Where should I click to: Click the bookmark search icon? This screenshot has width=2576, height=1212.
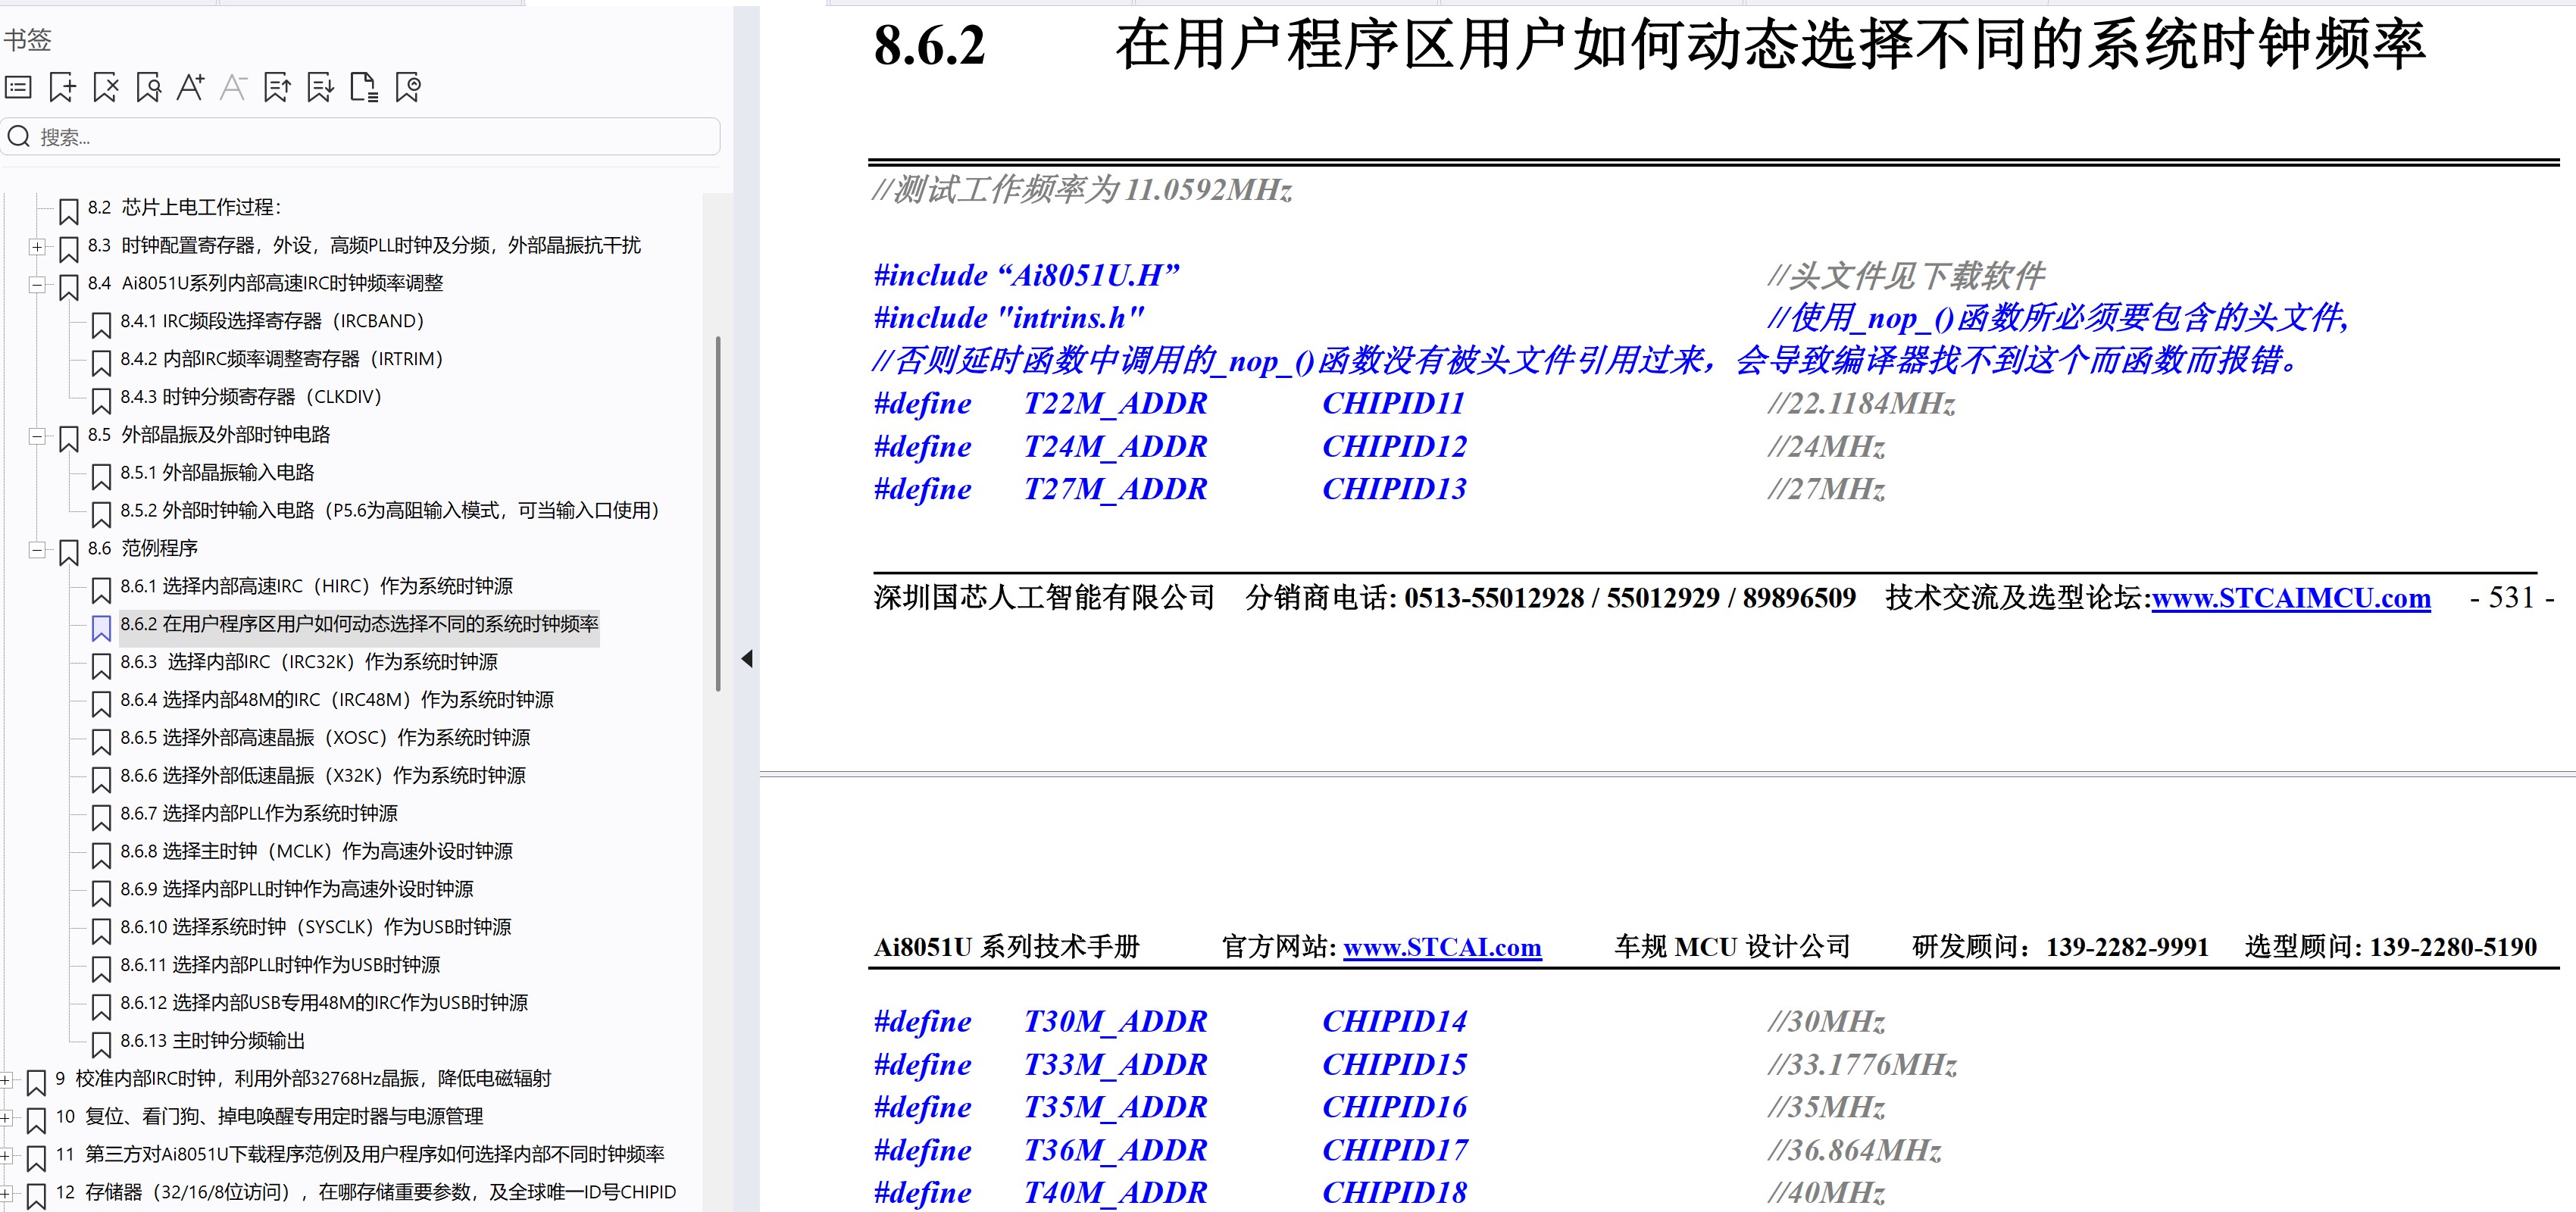148,87
